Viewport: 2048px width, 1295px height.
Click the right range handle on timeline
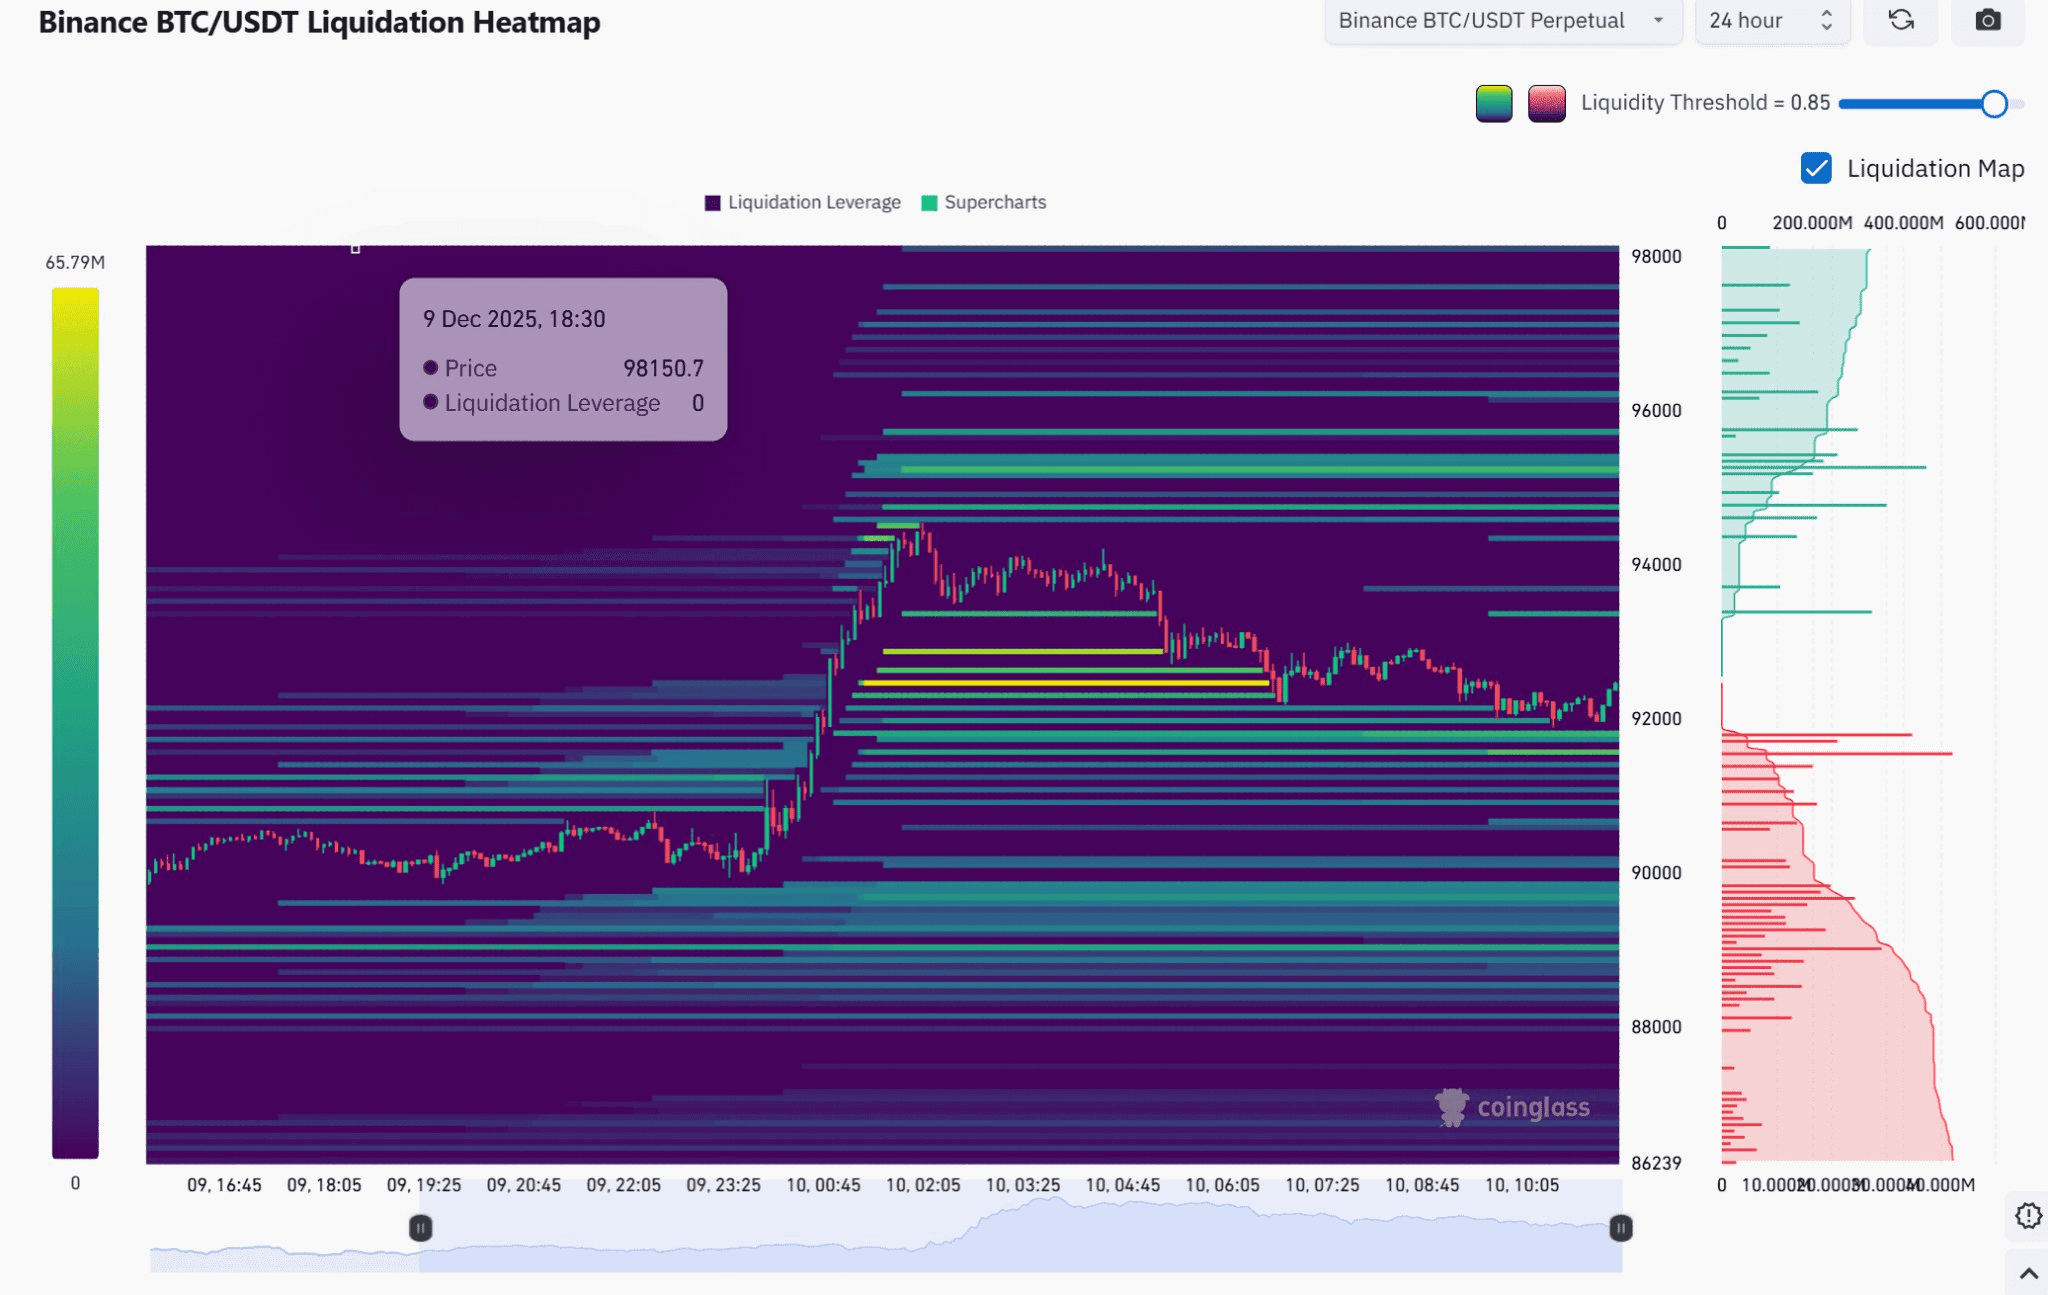point(1620,1228)
